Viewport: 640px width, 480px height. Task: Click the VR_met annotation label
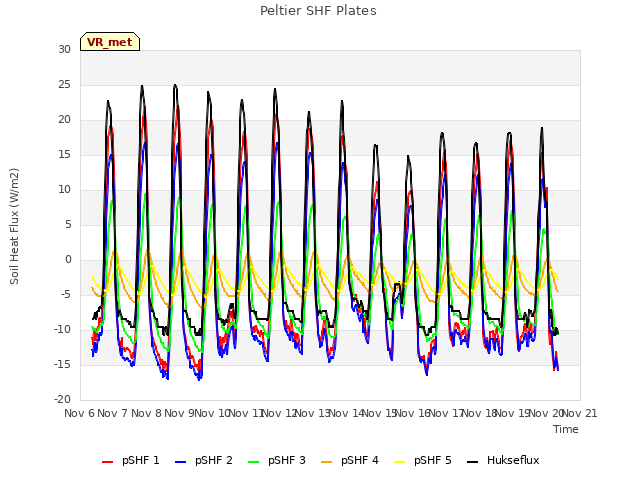(110, 42)
